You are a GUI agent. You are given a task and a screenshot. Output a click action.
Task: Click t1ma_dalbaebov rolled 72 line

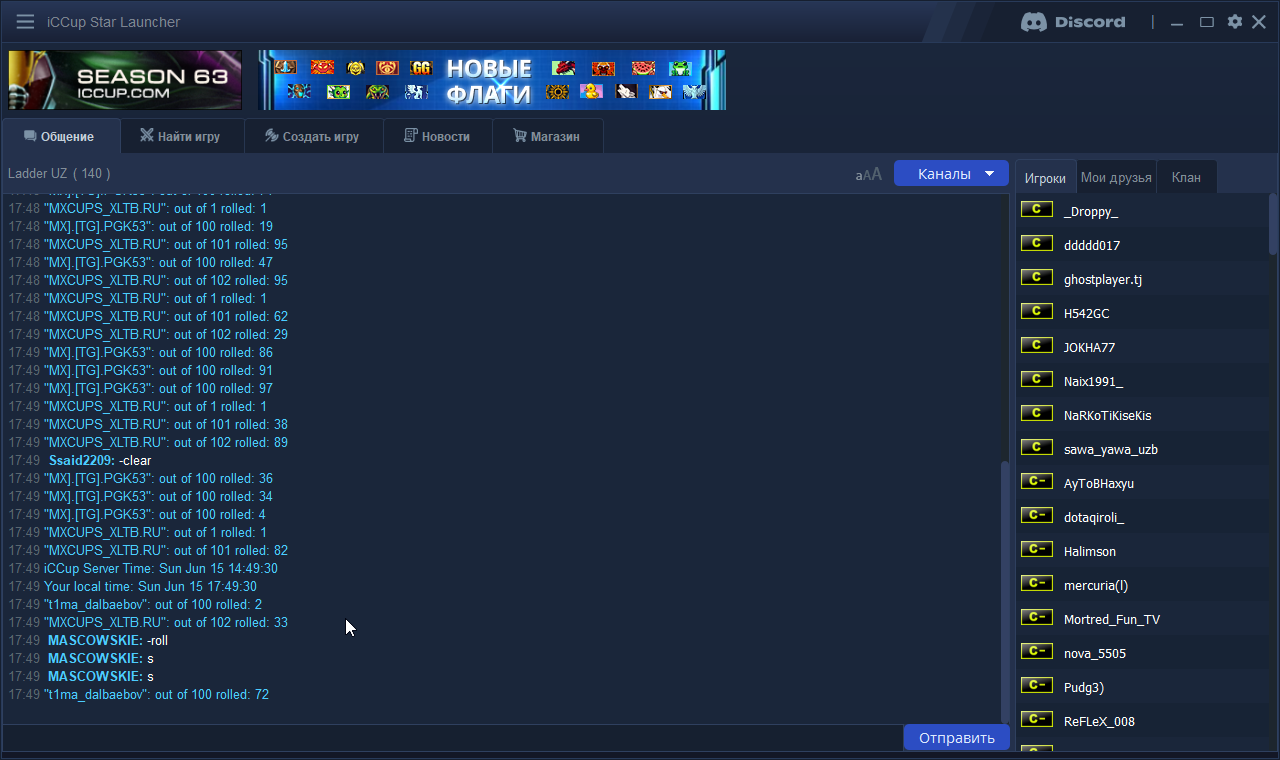point(156,694)
